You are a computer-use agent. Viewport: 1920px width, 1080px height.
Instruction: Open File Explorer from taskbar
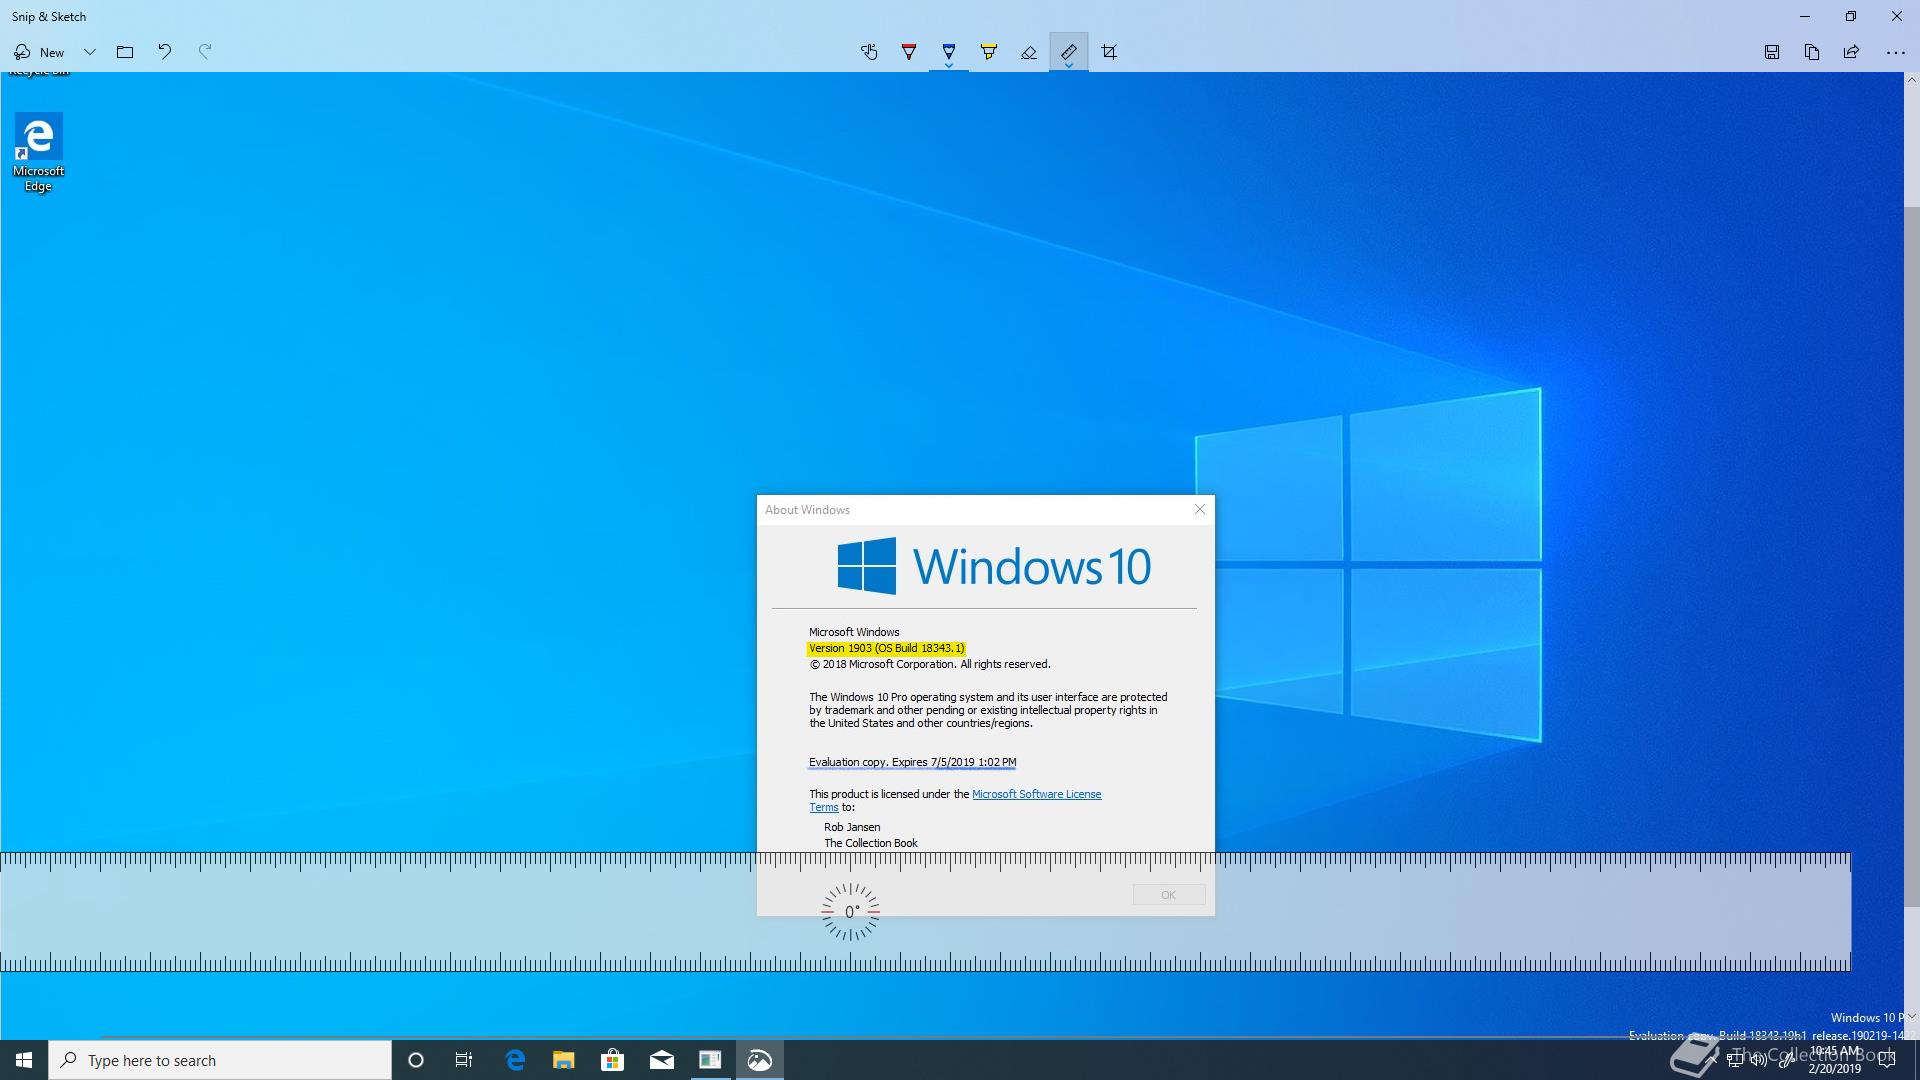coord(564,1060)
